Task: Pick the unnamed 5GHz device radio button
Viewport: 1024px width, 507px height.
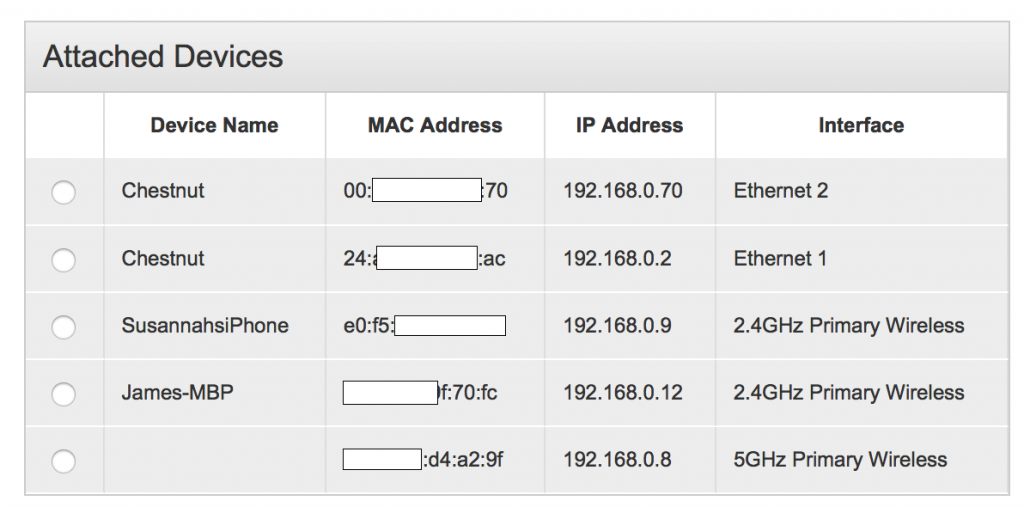Action: (x=63, y=461)
